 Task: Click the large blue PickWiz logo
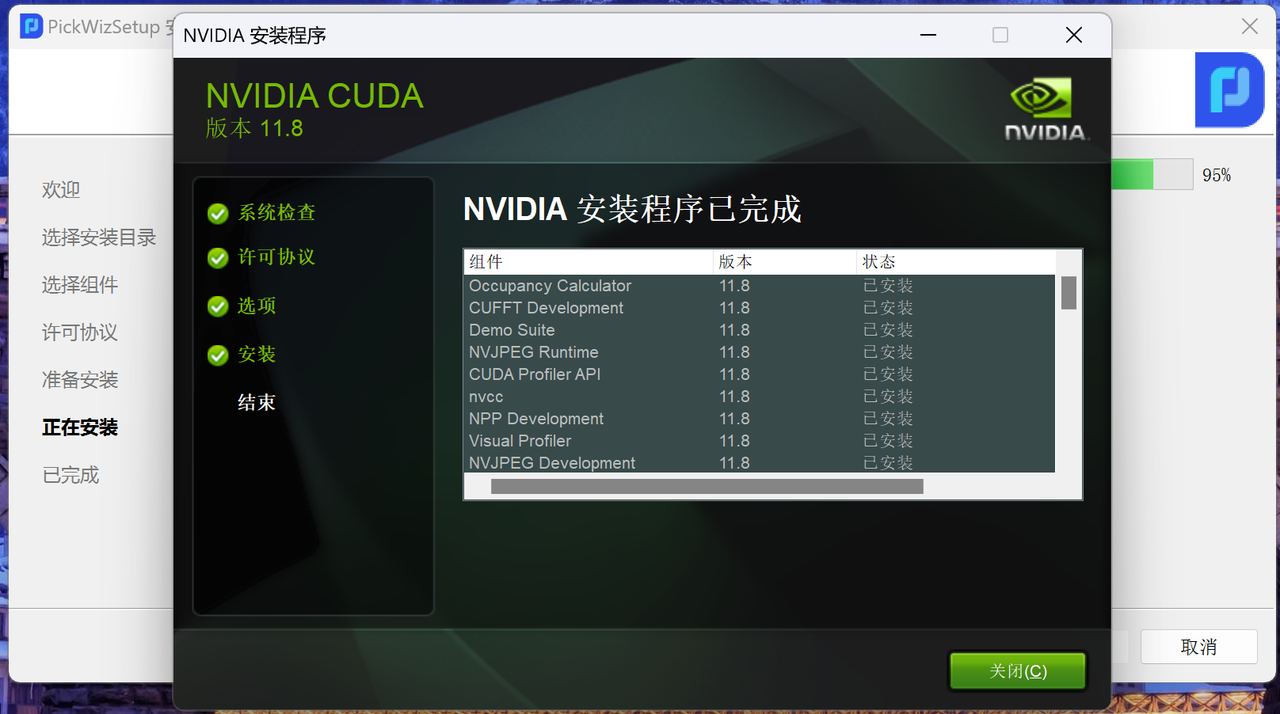coord(1229,90)
